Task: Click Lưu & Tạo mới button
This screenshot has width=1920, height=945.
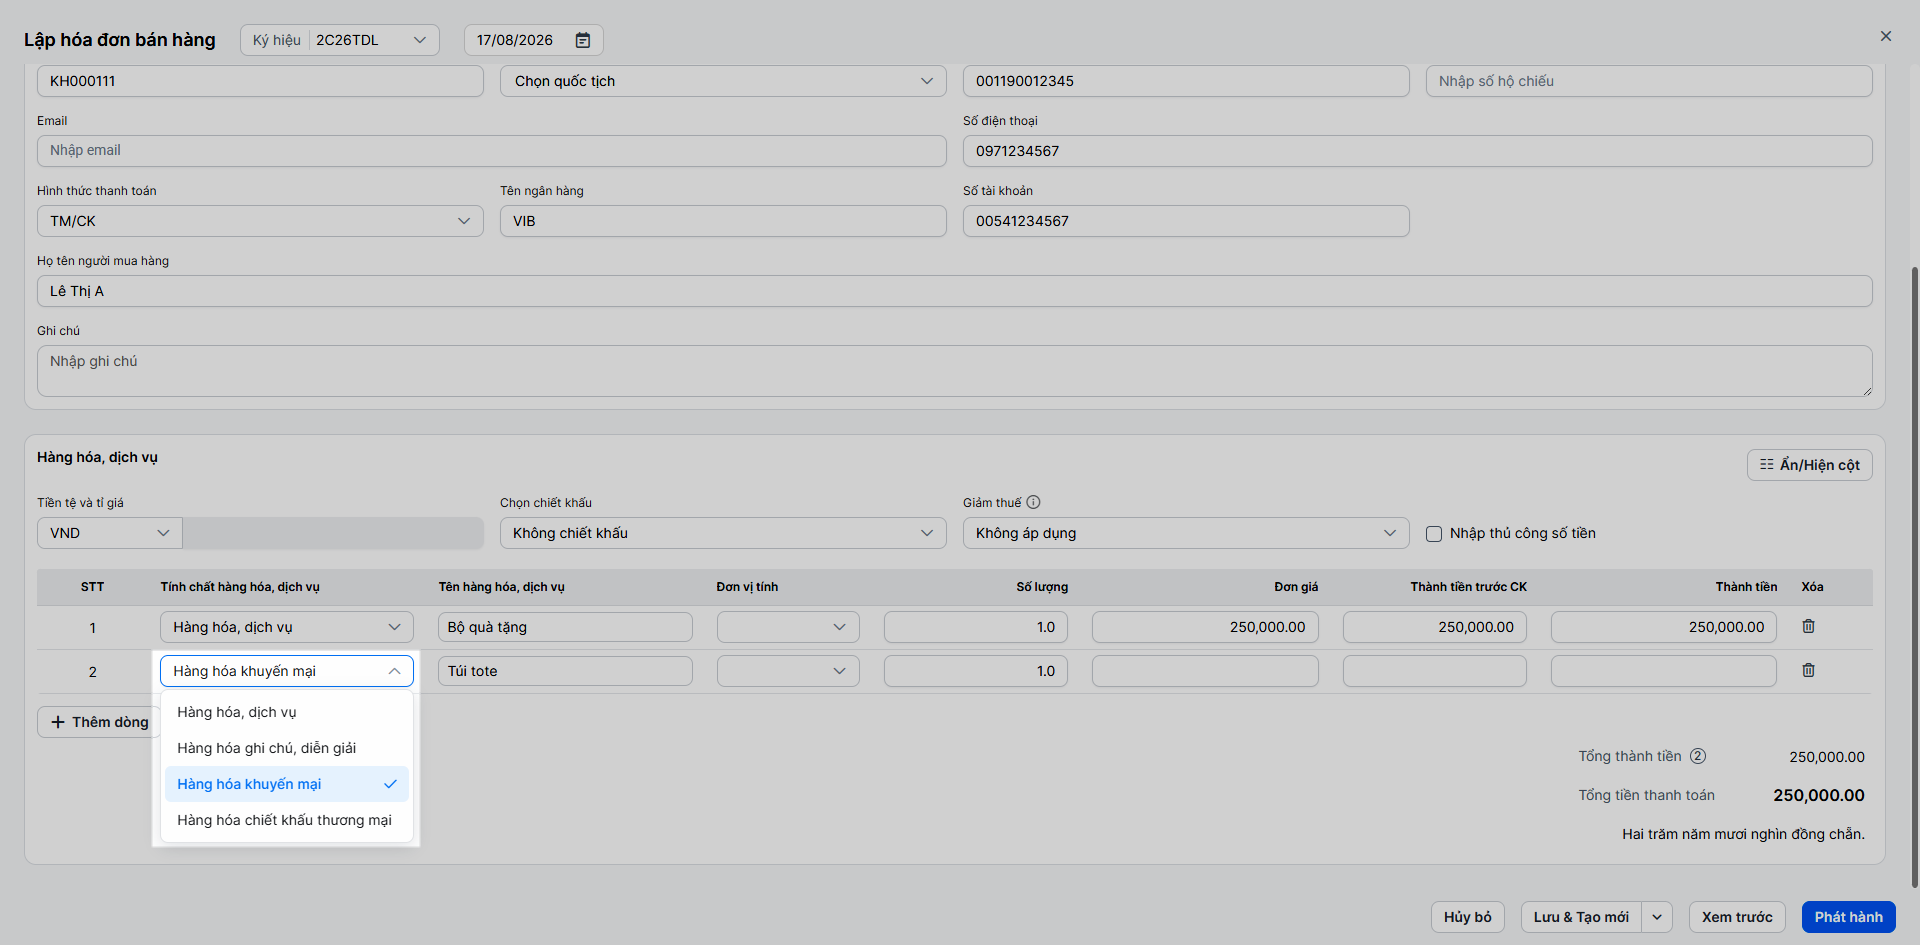Action: [1581, 917]
